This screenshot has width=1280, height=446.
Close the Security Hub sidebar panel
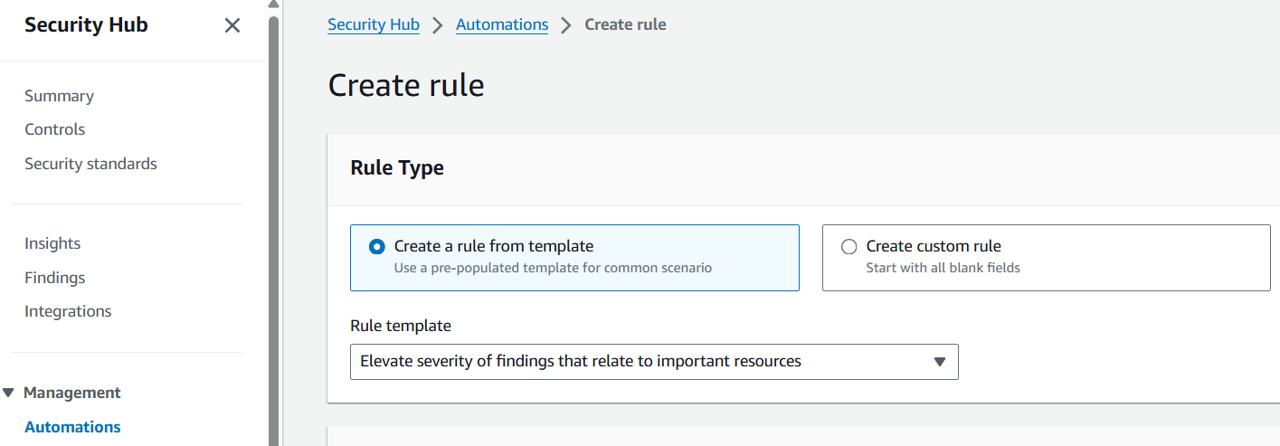coord(232,26)
